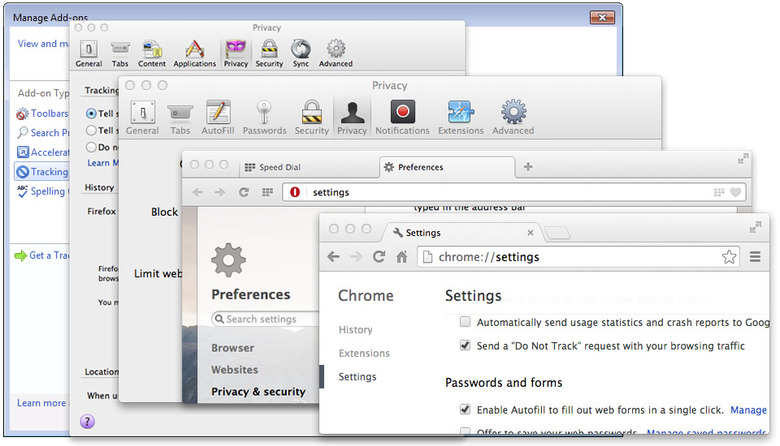Click the Chrome hamburger menu icon

click(x=755, y=257)
